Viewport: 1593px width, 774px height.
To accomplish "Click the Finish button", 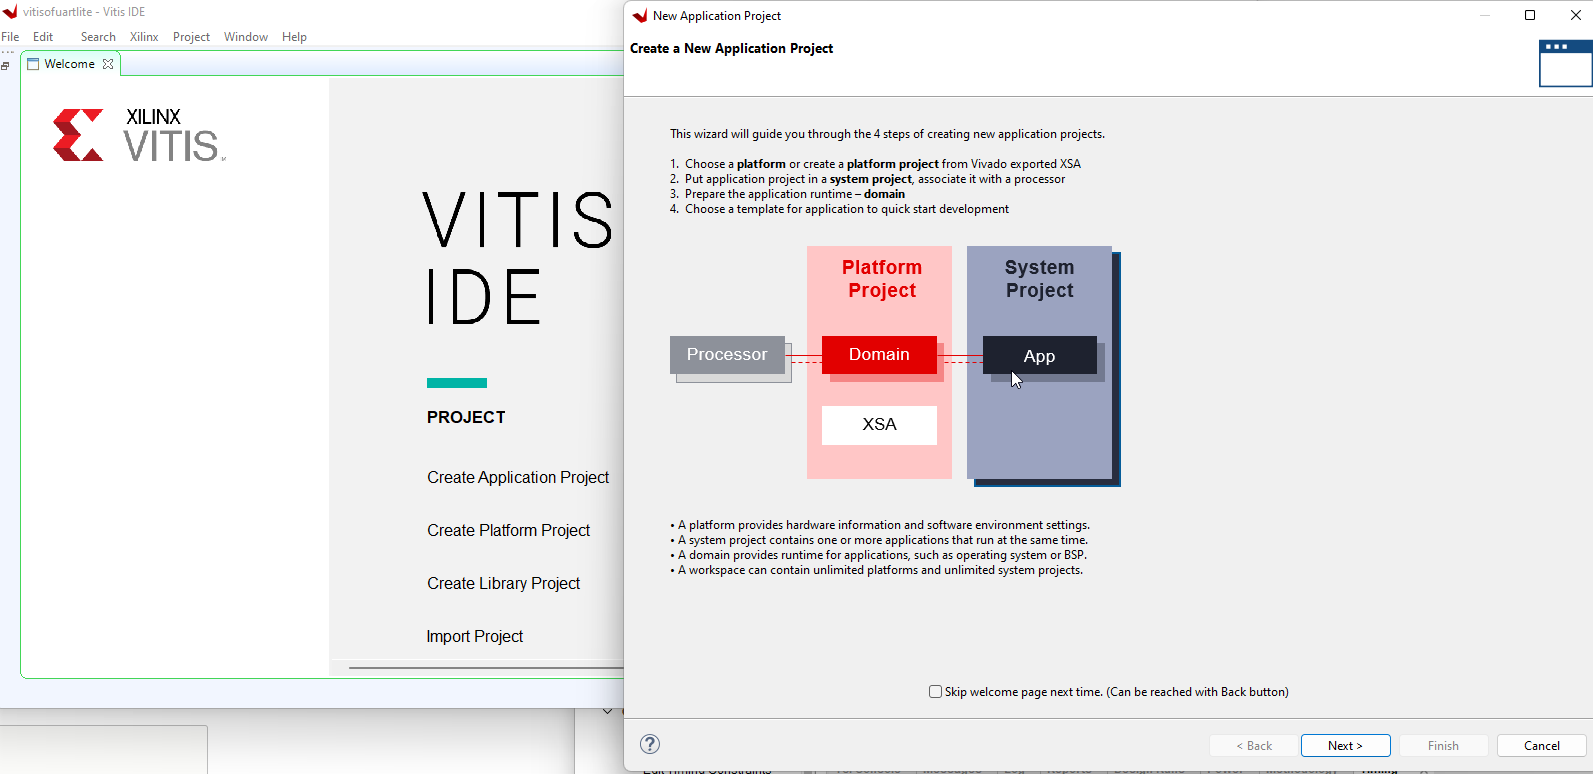I will [x=1443, y=746].
